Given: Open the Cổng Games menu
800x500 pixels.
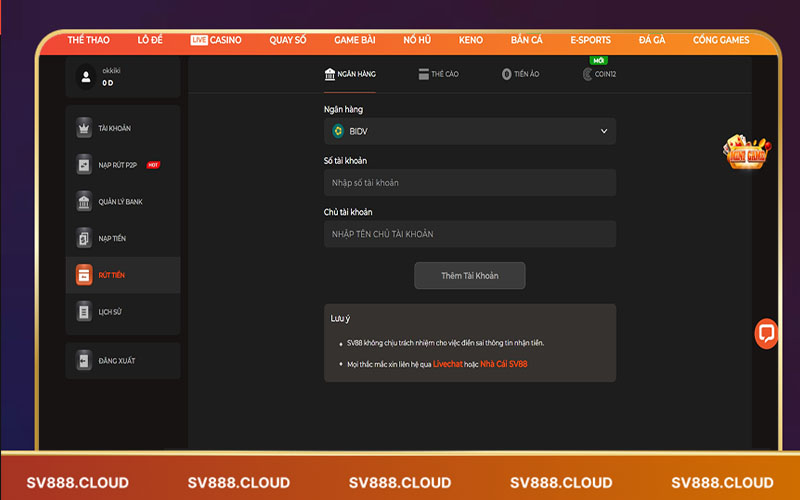Looking at the screenshot, I should 721,40.
